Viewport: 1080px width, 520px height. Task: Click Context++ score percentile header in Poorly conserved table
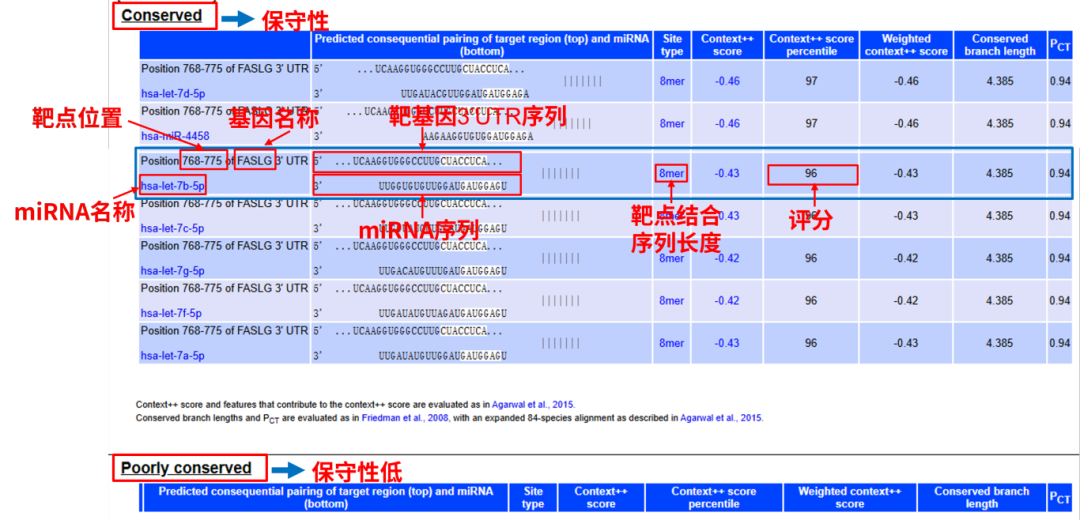click(x=714, y=497)
